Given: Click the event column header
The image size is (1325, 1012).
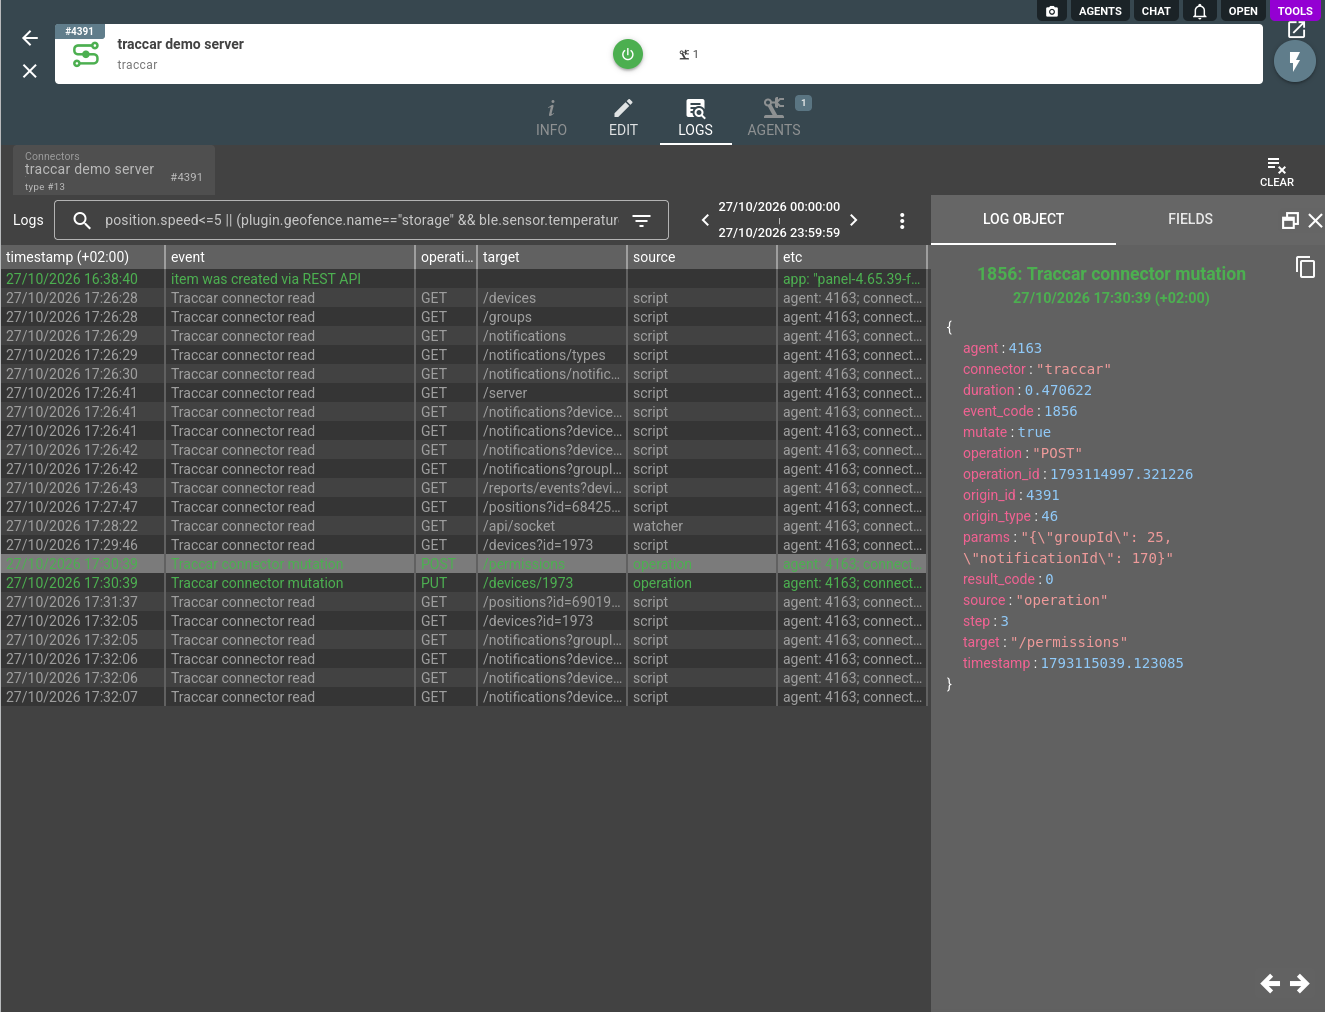Looking at the screenshot, I should [x=290, y=257].
